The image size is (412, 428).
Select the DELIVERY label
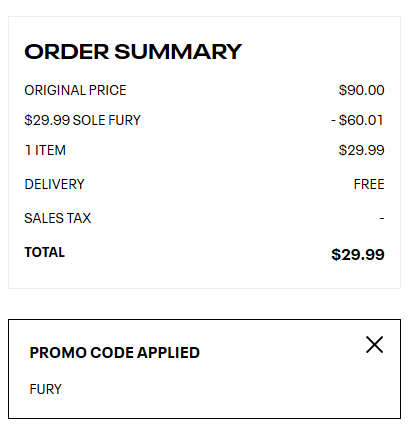click(x=54, y=184)
